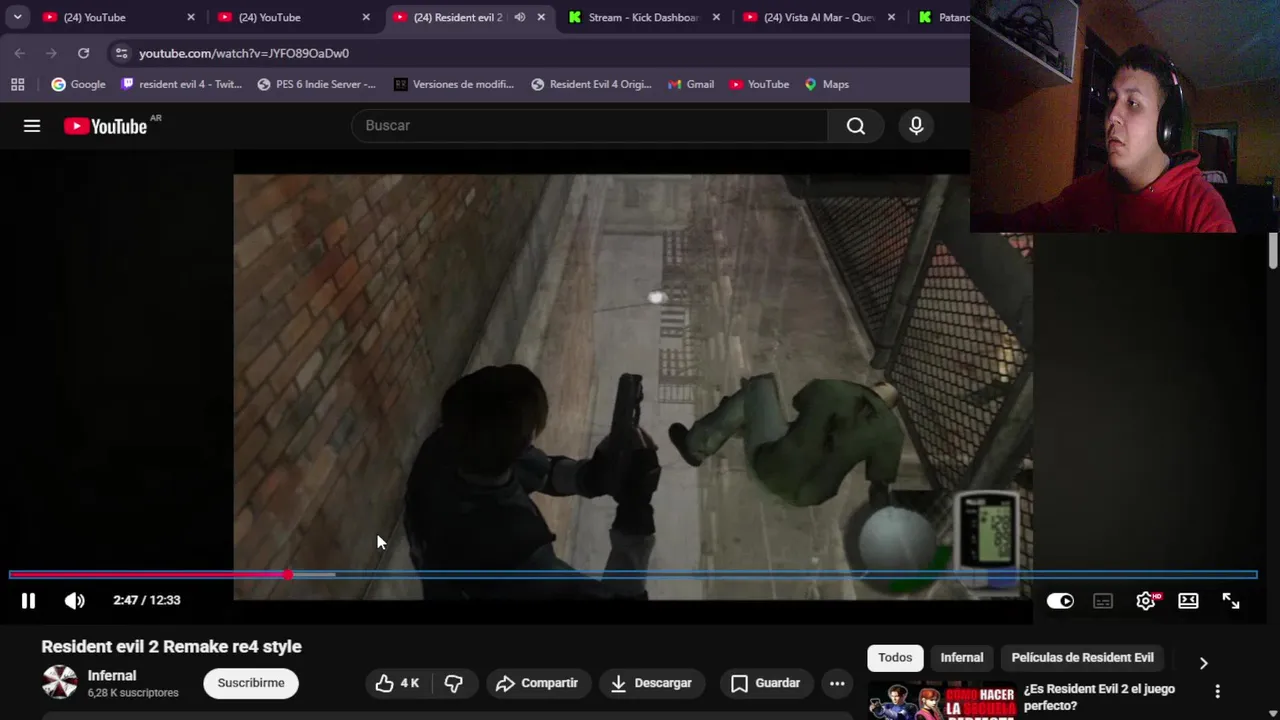Enter fullscreen mode
The image size is (1280, 720).
(1231, 600)
